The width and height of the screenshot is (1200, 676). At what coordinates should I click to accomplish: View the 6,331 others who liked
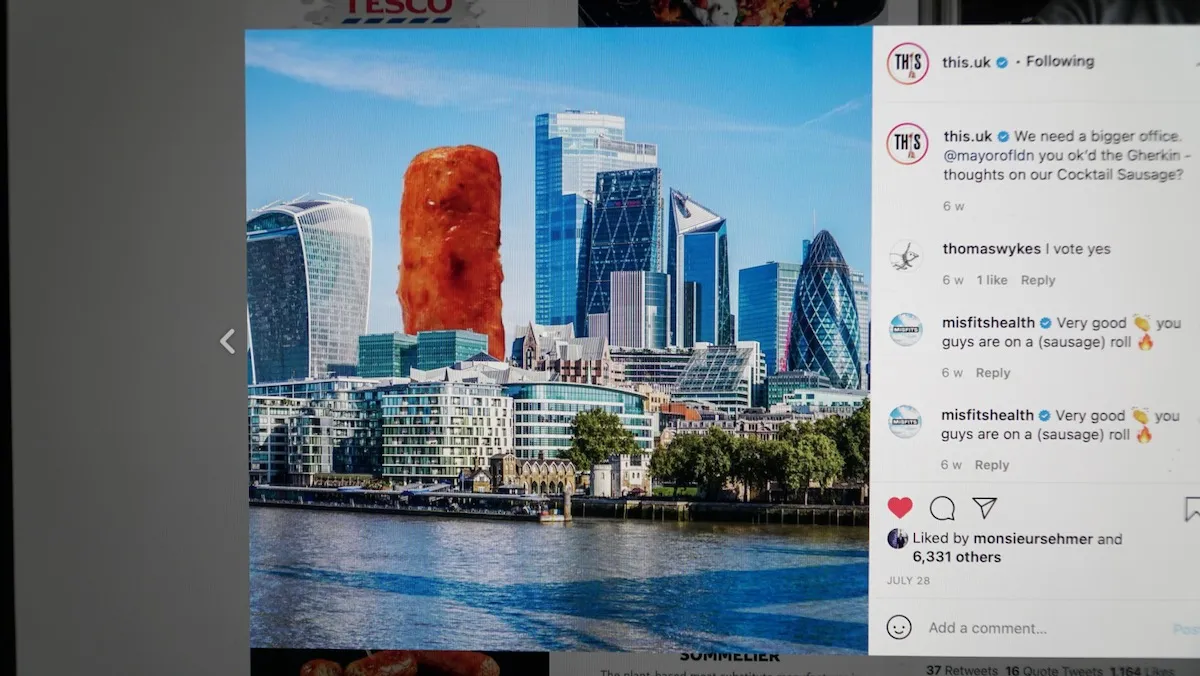956,557
